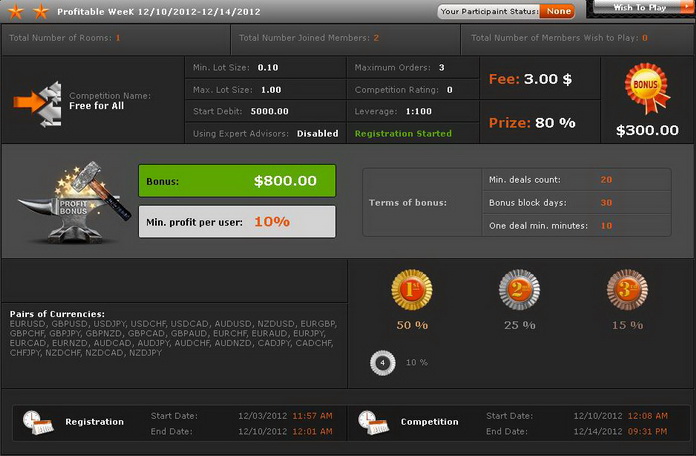Click Competition end time 09:31 PM
This screenshot has height=456, width=696.
pyautogui.click(x=647, y=431)
